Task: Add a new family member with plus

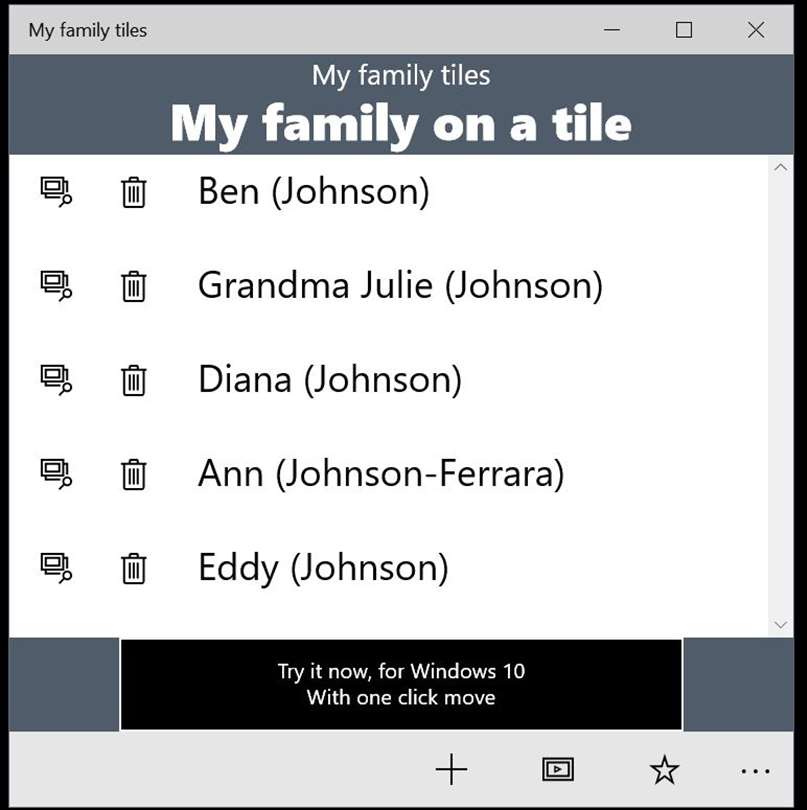Action: [x=451, y=769]
